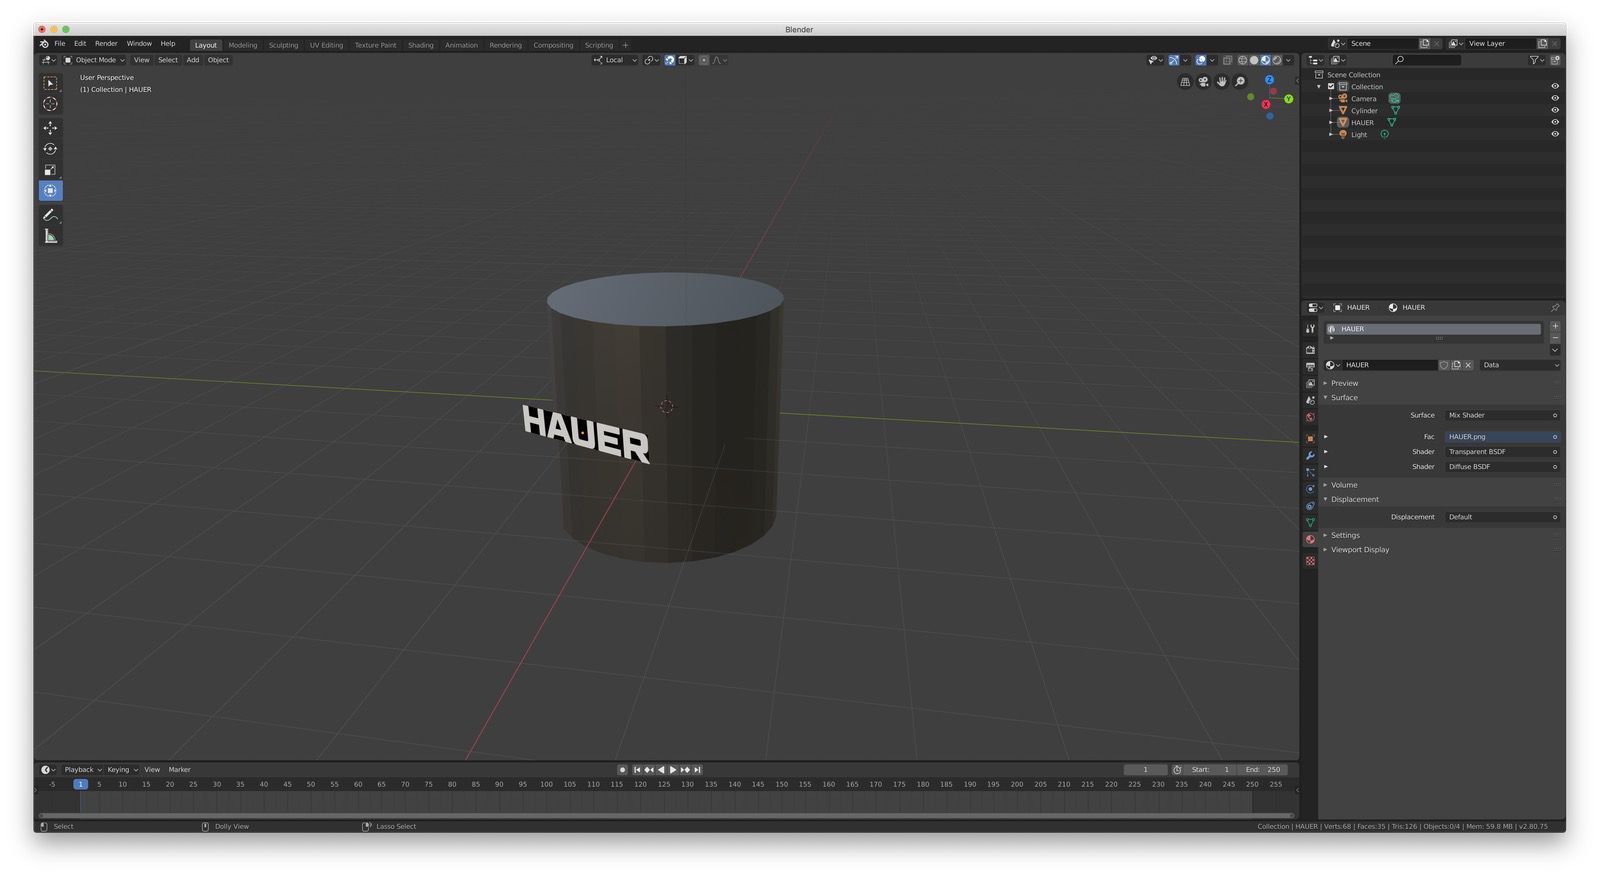Screen dimensions: 1600x877
Task: Pick the Annotate tool
Action: coord(50,215)
